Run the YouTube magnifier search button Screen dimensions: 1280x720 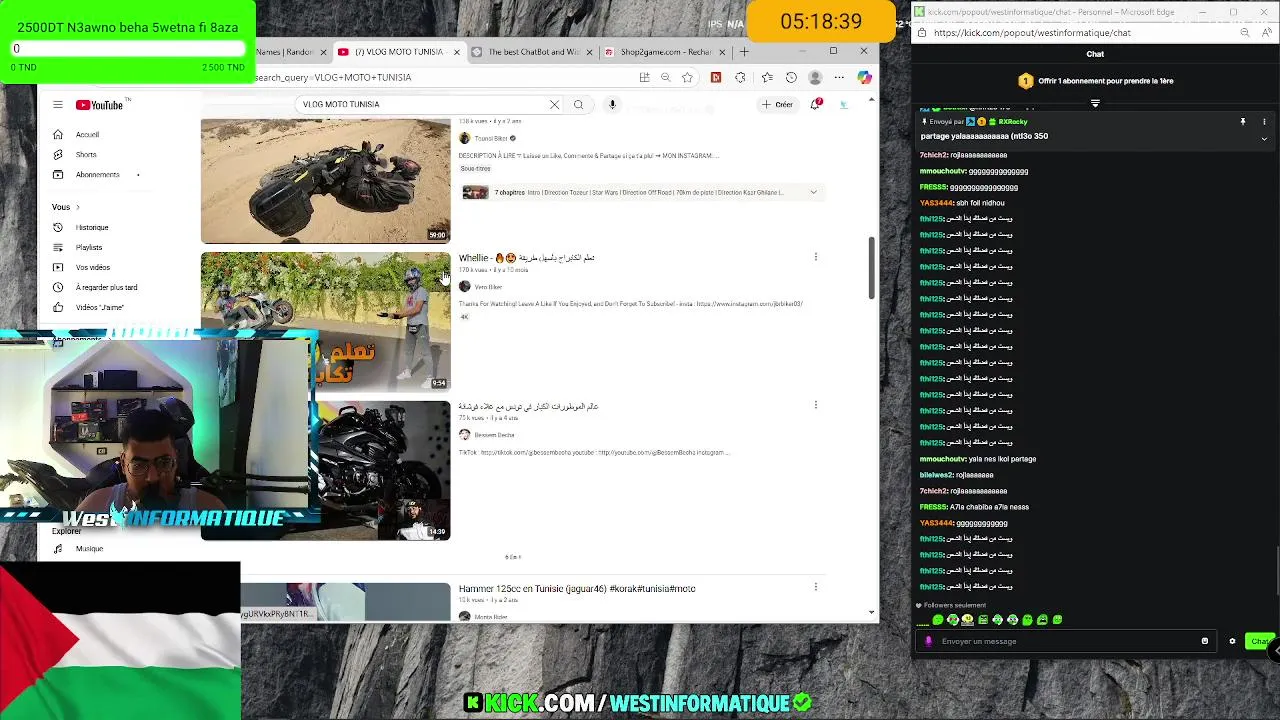coord(578,104)
